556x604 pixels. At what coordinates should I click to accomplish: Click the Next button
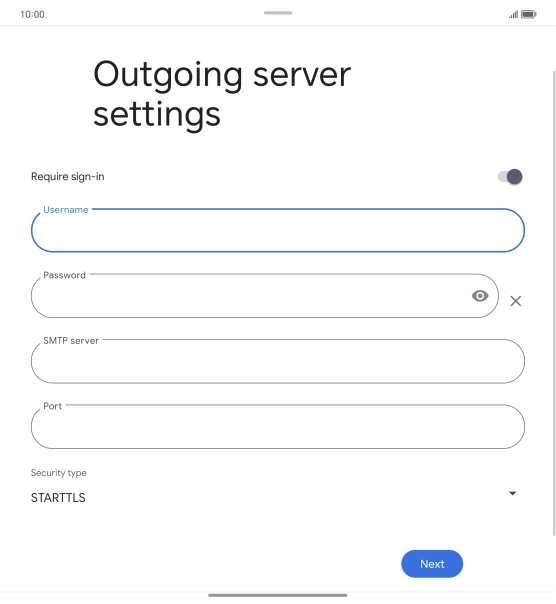coord(432,564)
